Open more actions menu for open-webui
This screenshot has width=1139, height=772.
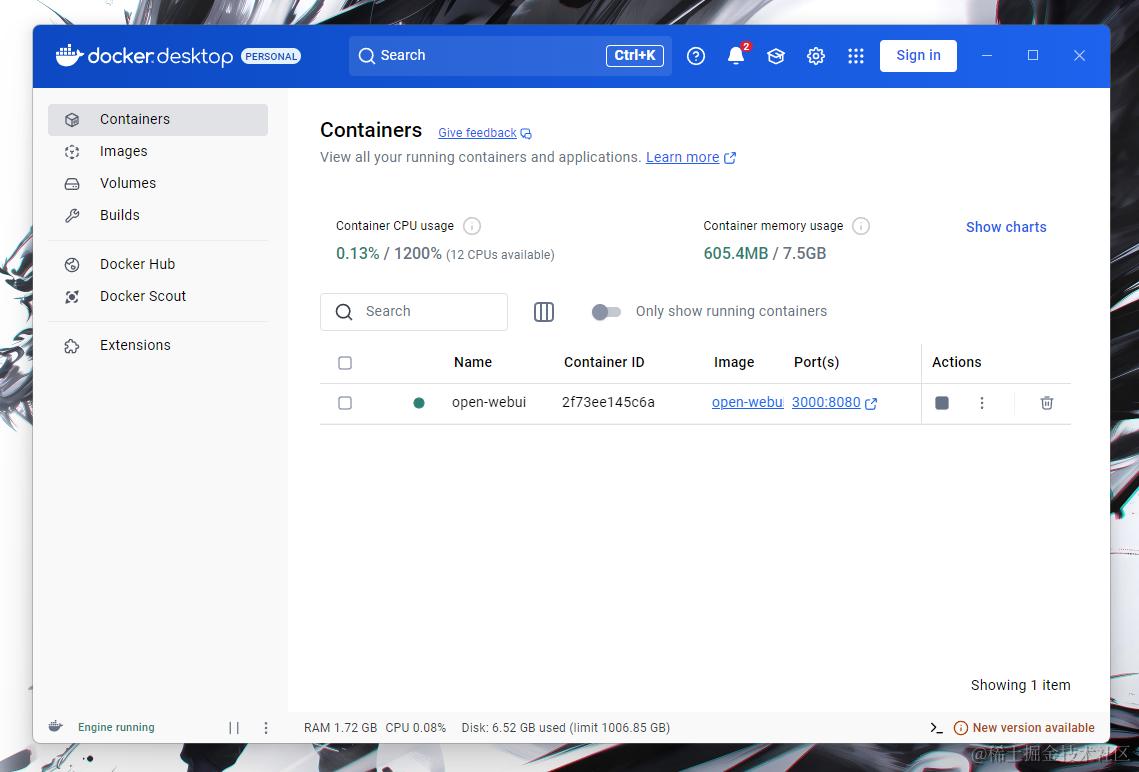(x=981, y=403)
